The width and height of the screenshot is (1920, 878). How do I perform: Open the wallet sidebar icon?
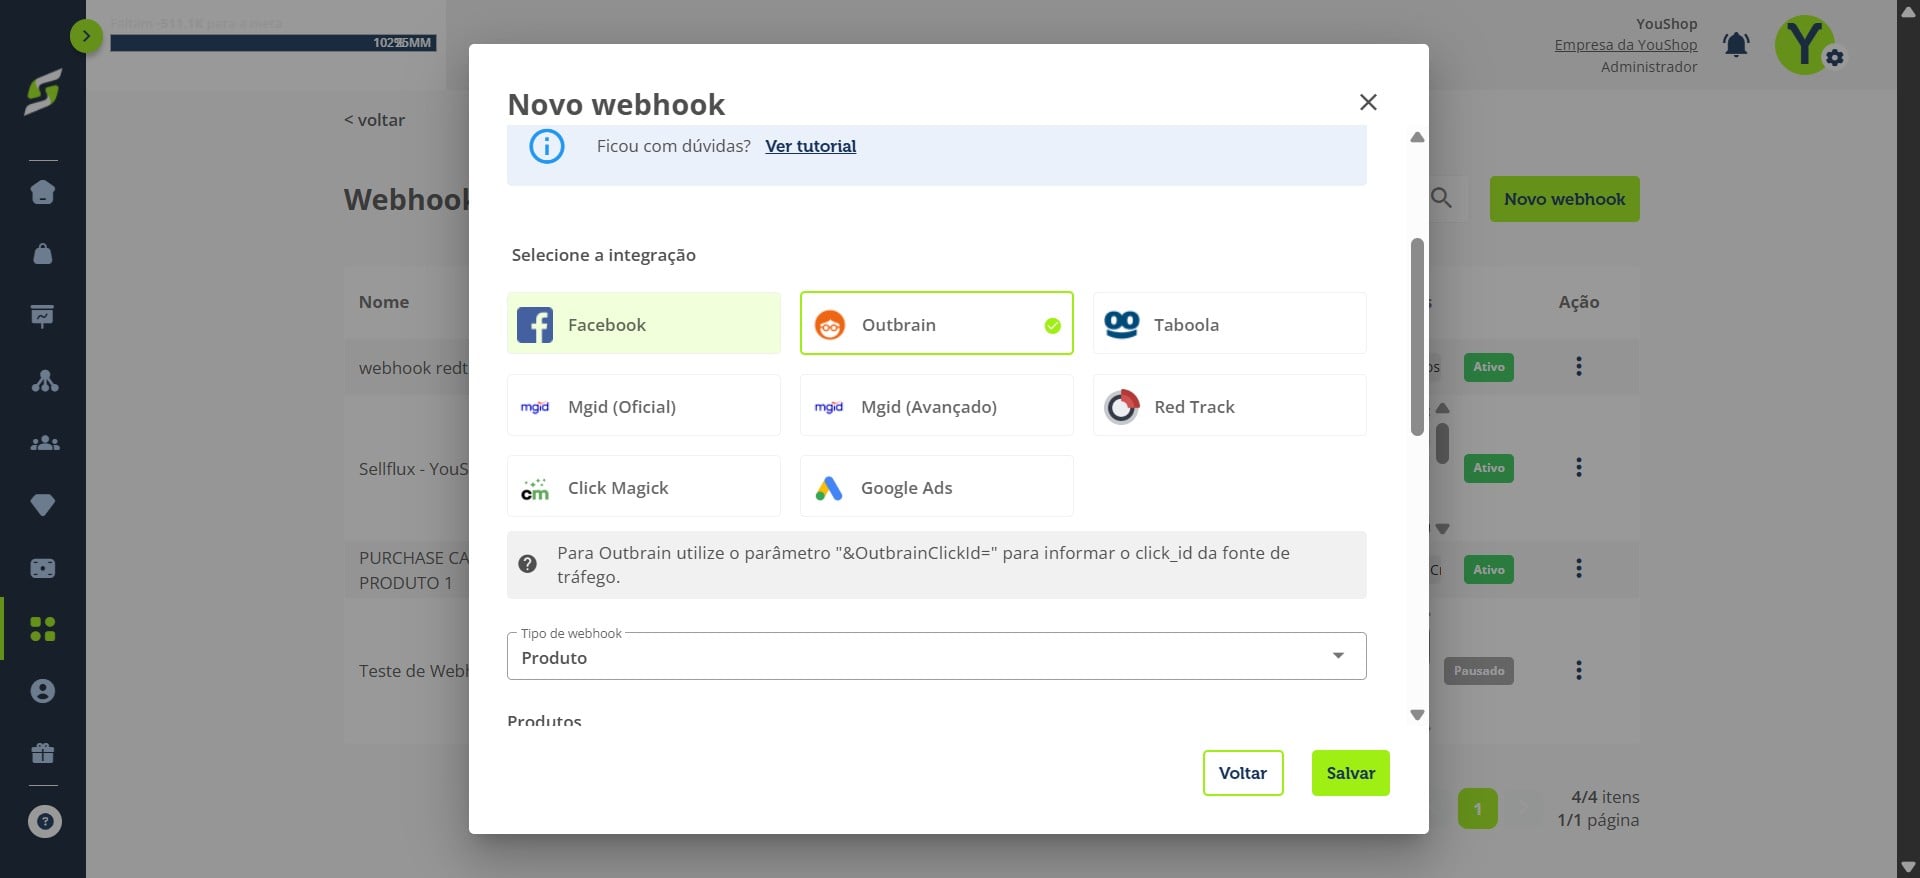pyautogui.click(x=43, y=568)
